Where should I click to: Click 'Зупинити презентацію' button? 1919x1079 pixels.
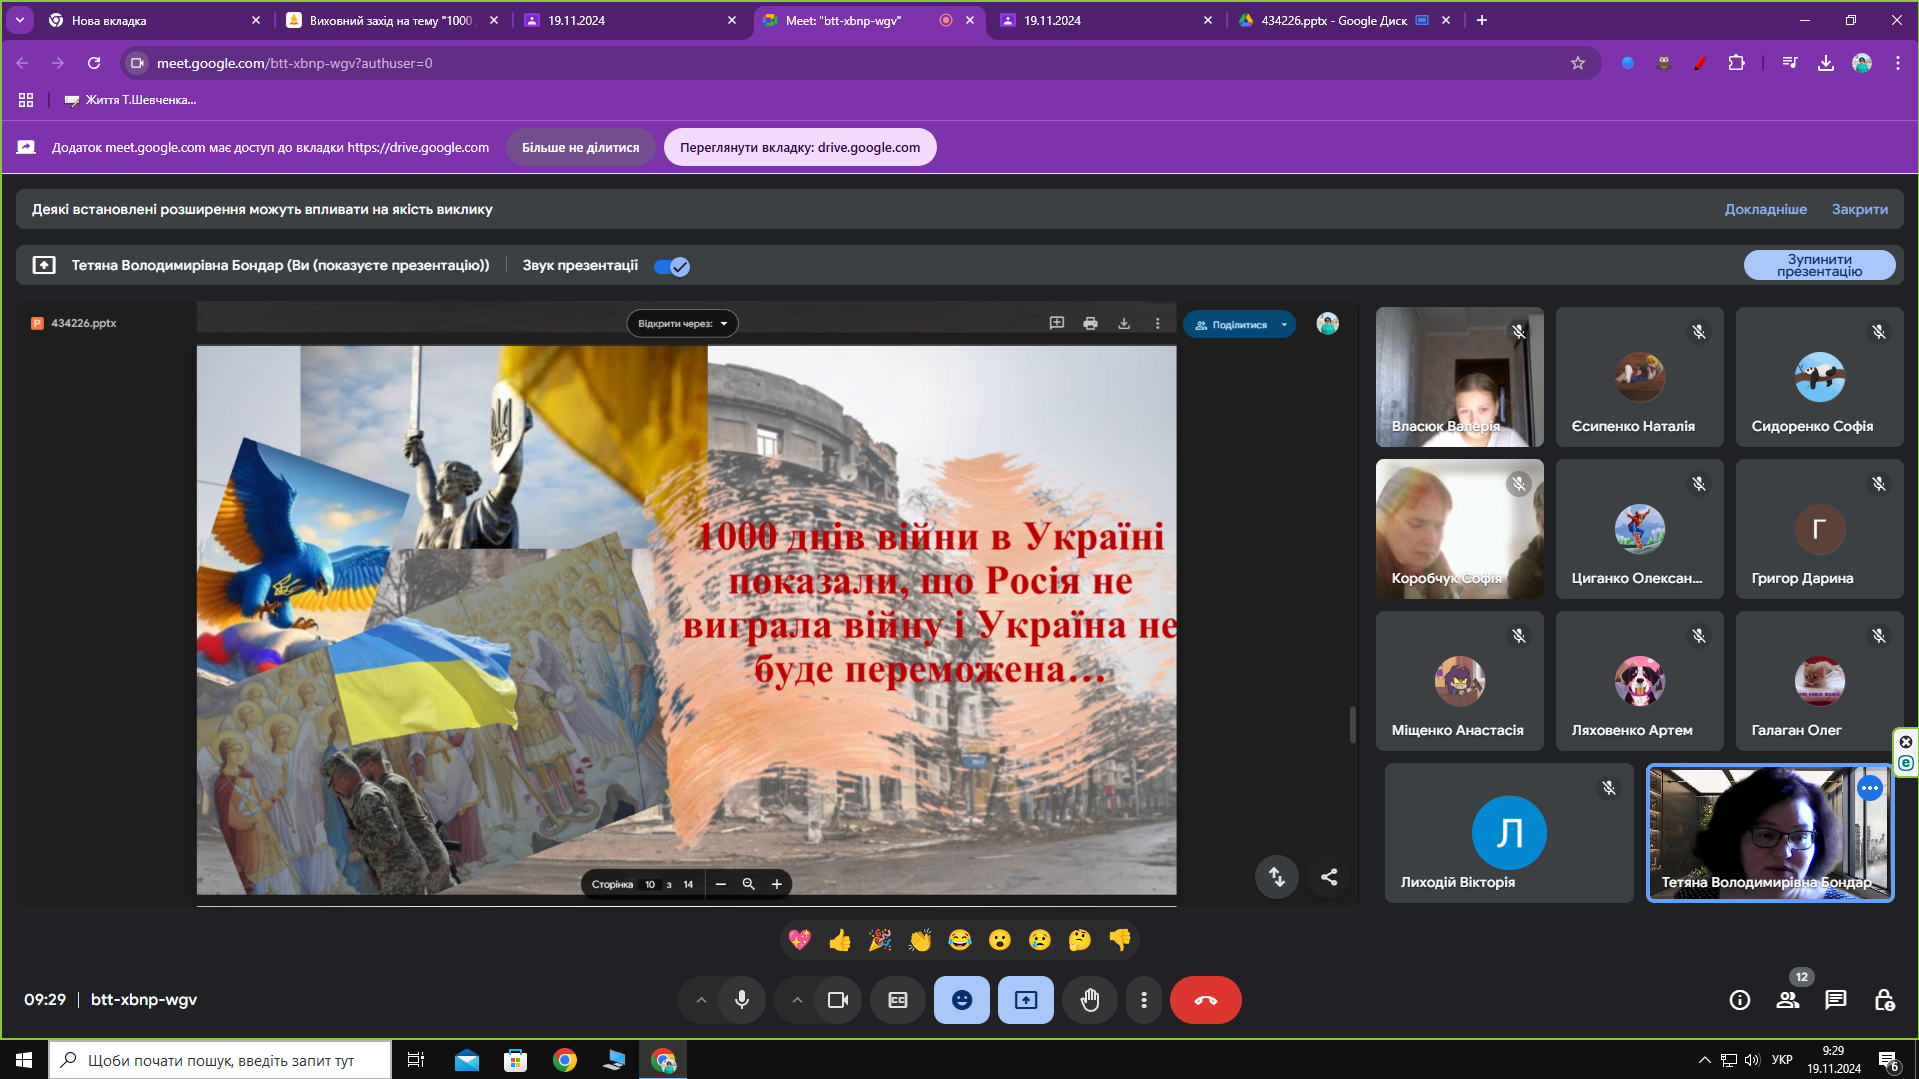tap(1819, 265)
